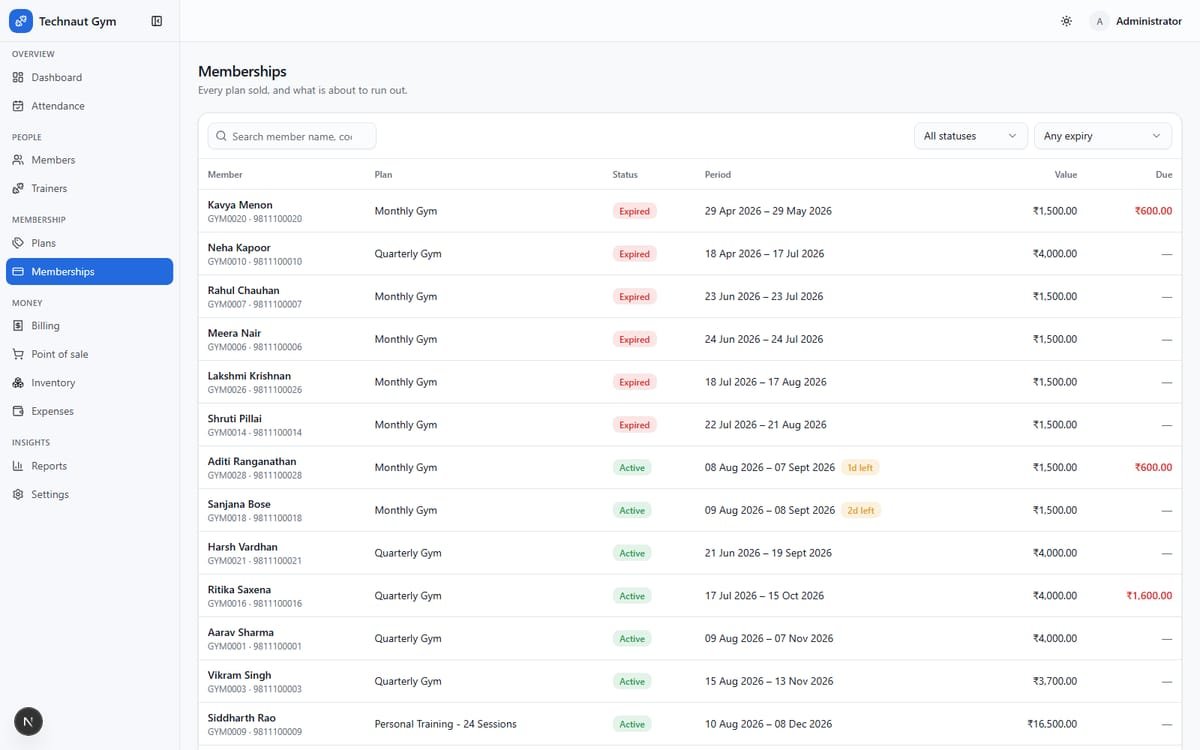
Task: Open the All statuses dropdown
Action: coord(970,136)
